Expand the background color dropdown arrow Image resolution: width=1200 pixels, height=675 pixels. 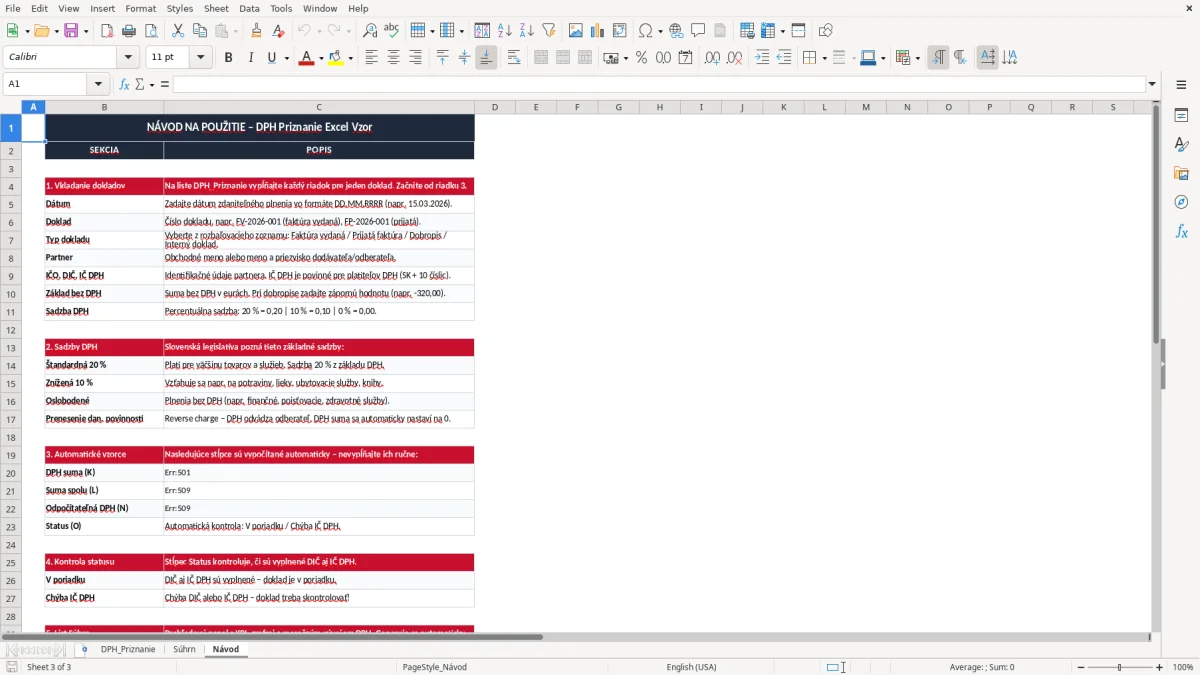350,58
